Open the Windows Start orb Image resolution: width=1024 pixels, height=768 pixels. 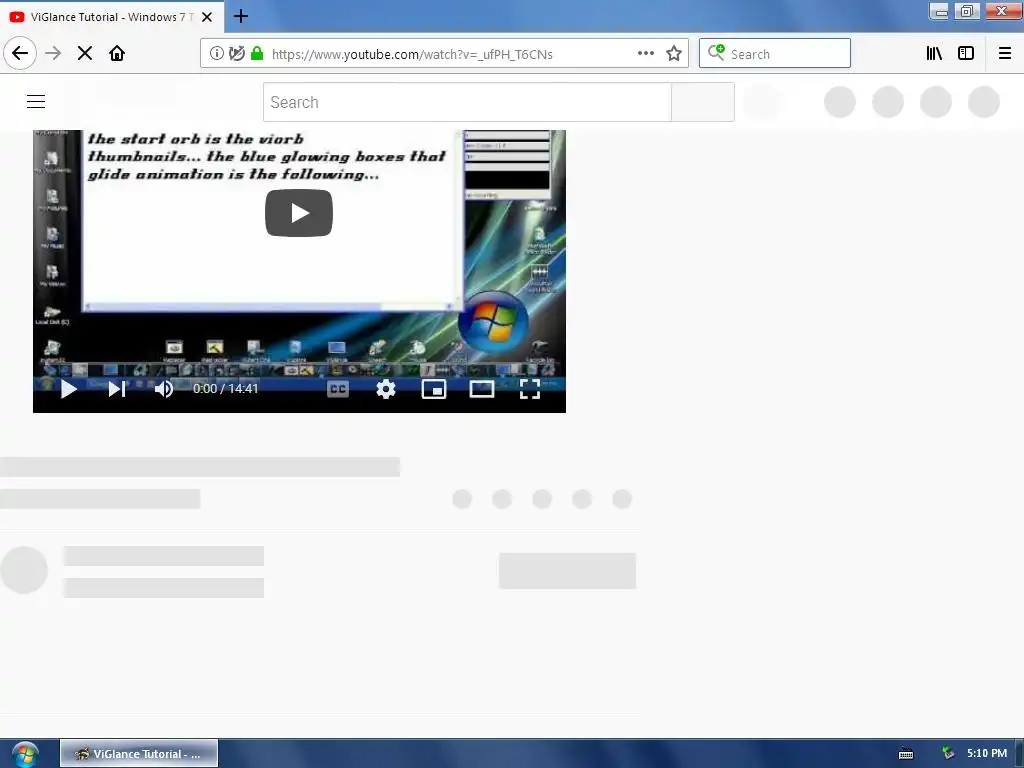[x=25, y=754]
